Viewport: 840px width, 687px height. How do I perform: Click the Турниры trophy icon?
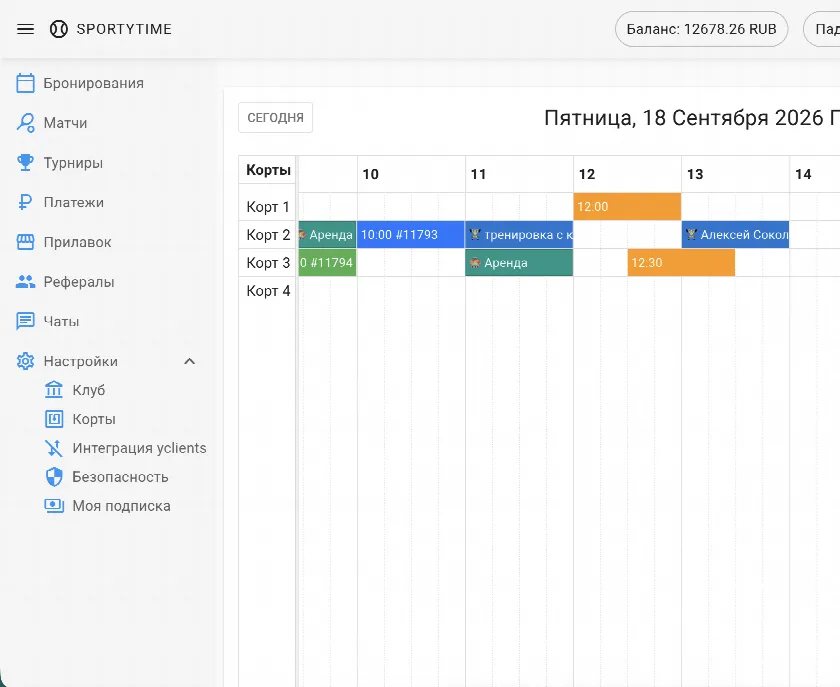25,162
